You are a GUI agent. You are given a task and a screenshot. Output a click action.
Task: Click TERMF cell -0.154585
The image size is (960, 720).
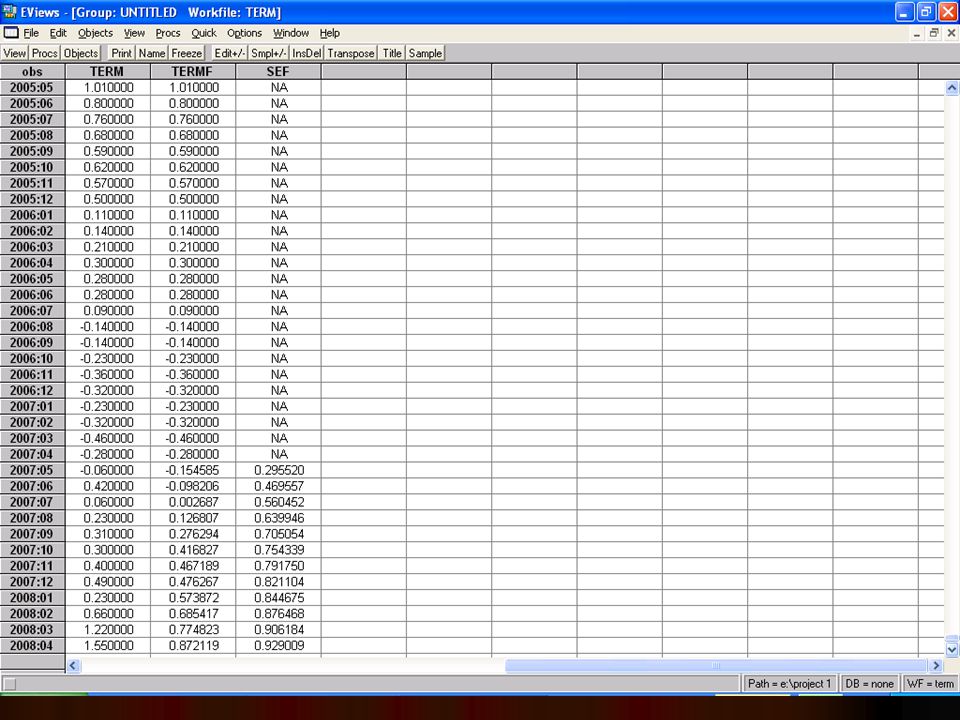(192, 470)
